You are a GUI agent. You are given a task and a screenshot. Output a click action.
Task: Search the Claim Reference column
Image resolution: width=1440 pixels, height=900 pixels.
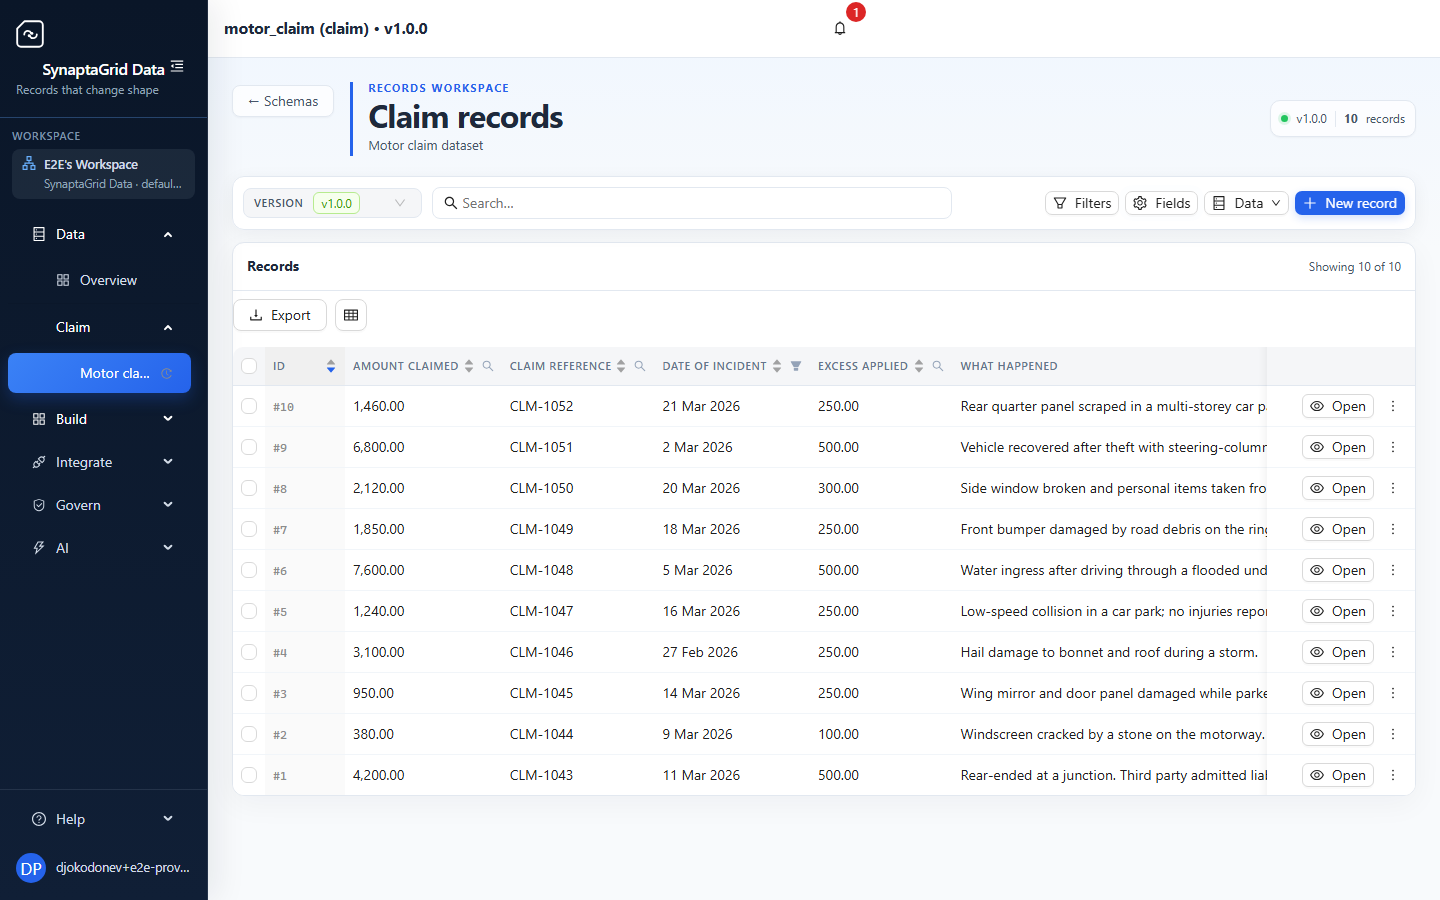click(640, 366)
